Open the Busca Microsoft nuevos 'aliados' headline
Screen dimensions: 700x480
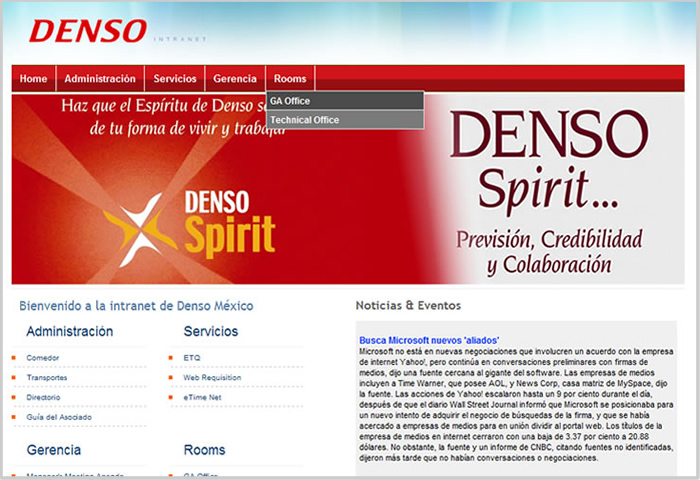coord(429,340)
